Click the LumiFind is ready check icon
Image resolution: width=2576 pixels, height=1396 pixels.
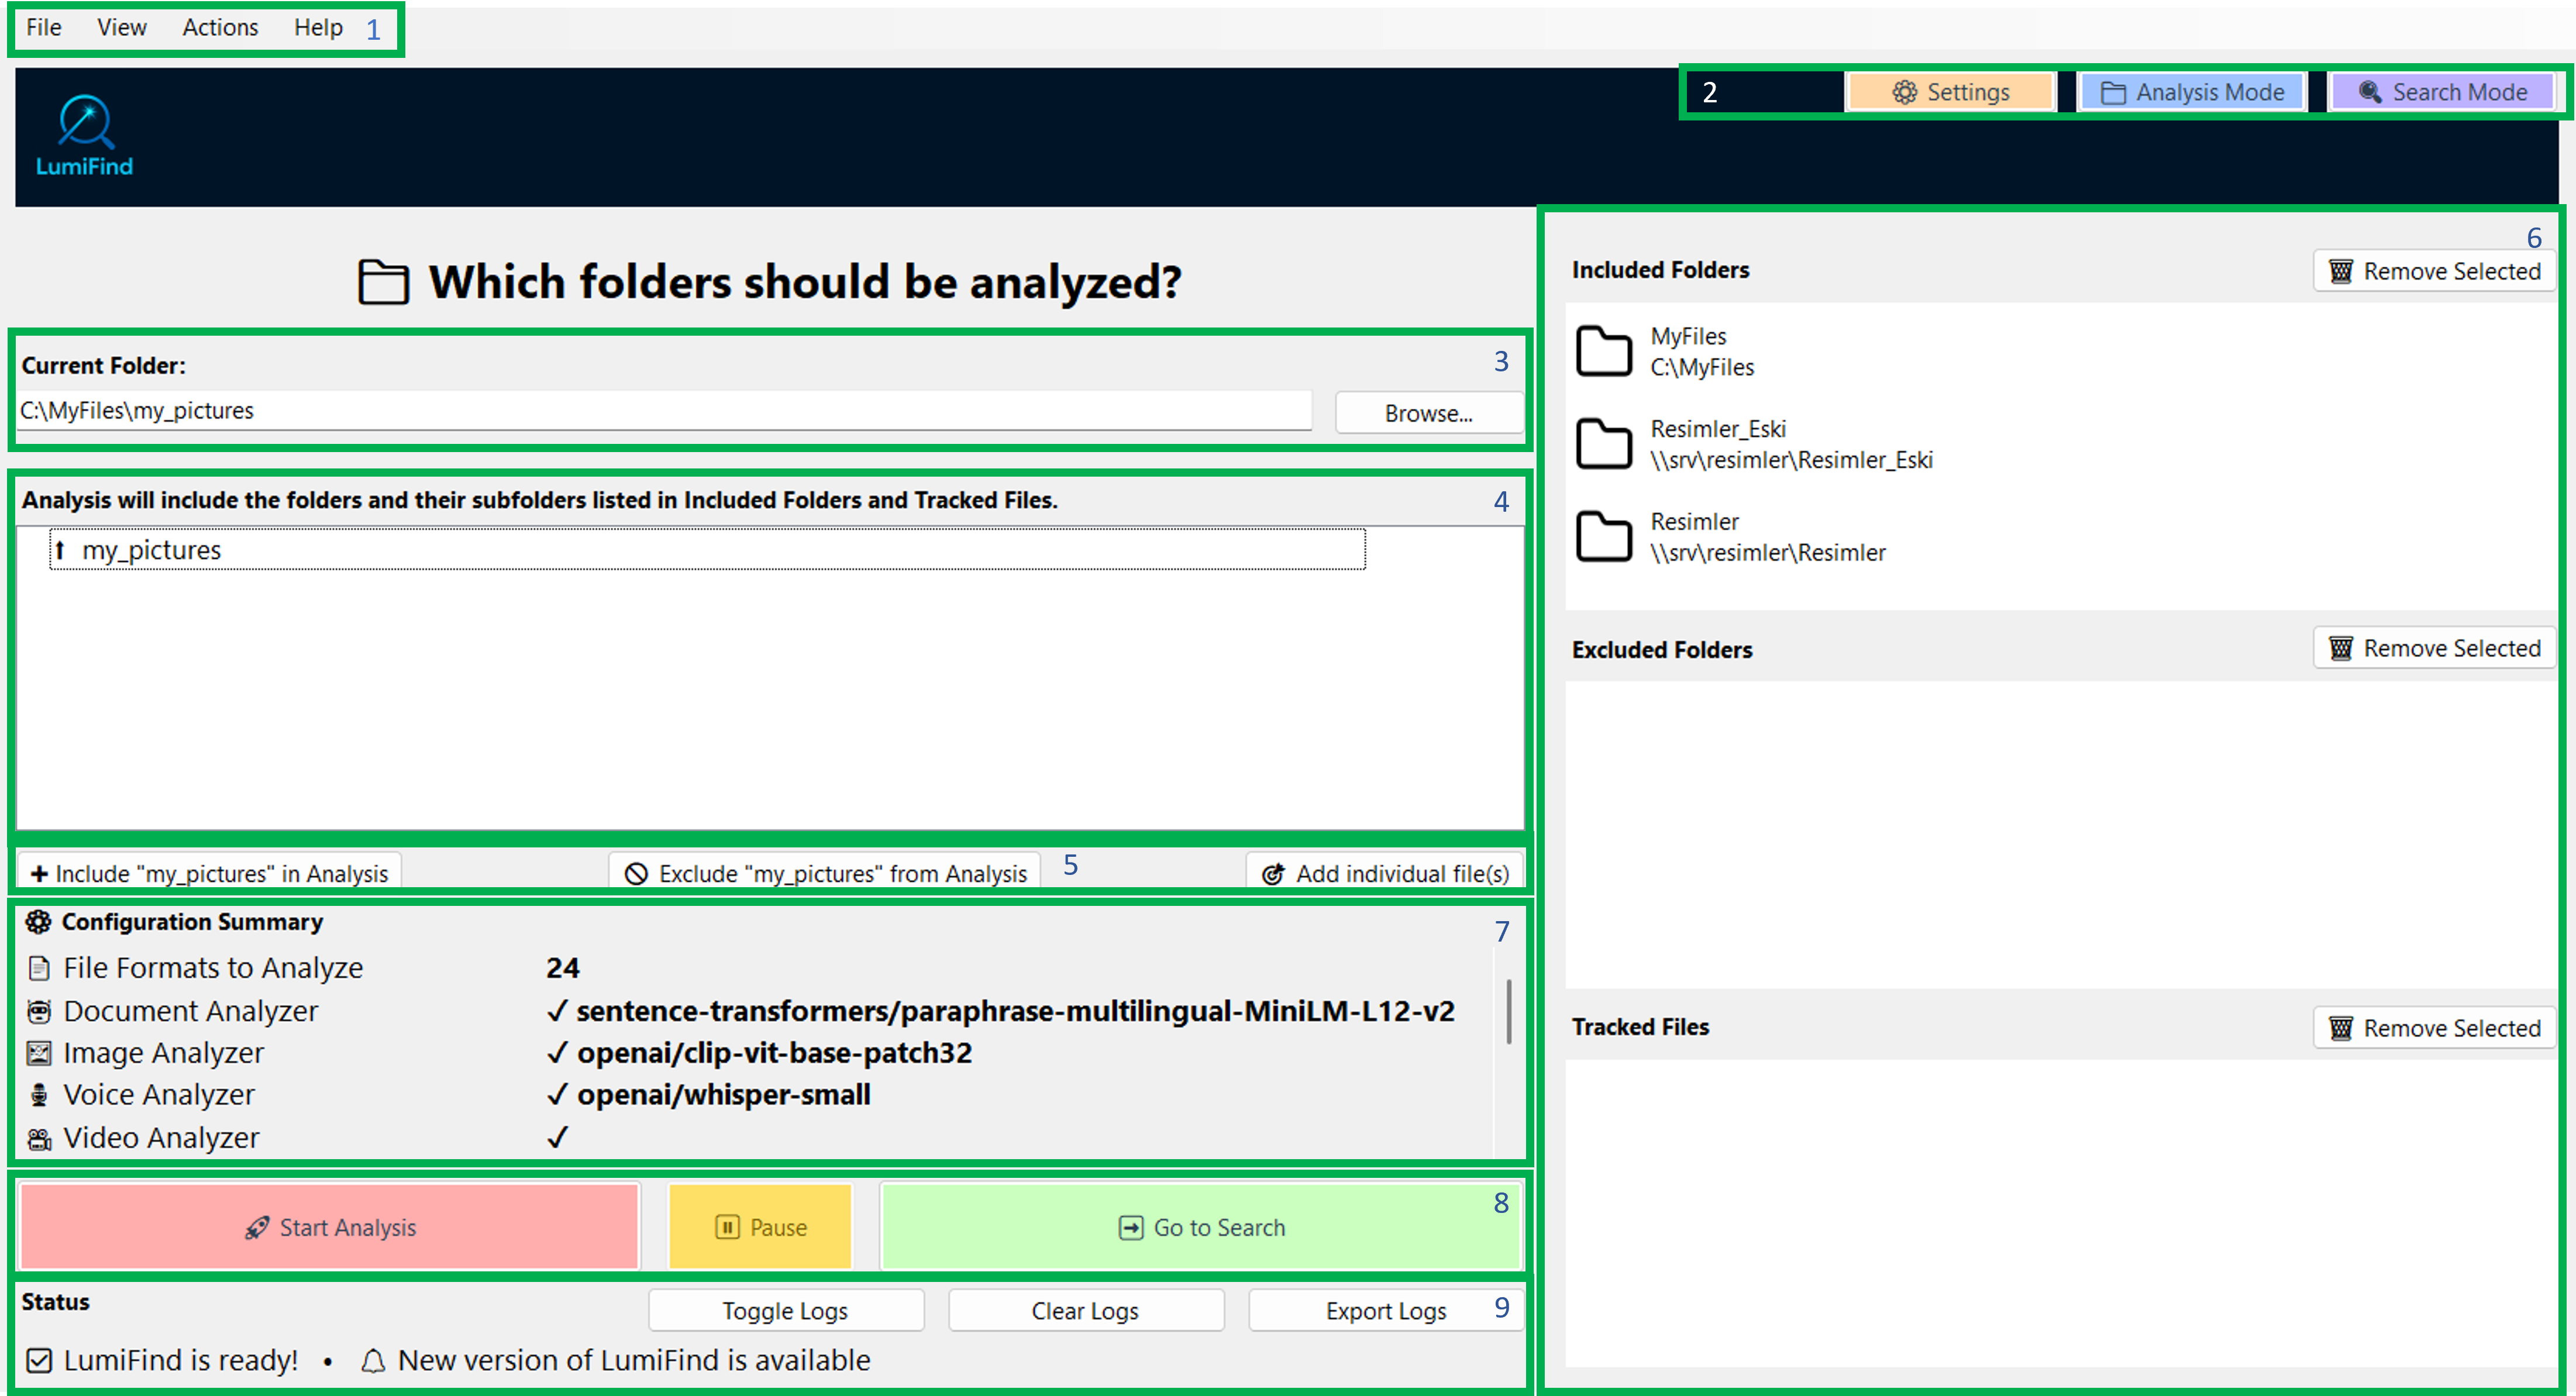[x=39, y=1360]
